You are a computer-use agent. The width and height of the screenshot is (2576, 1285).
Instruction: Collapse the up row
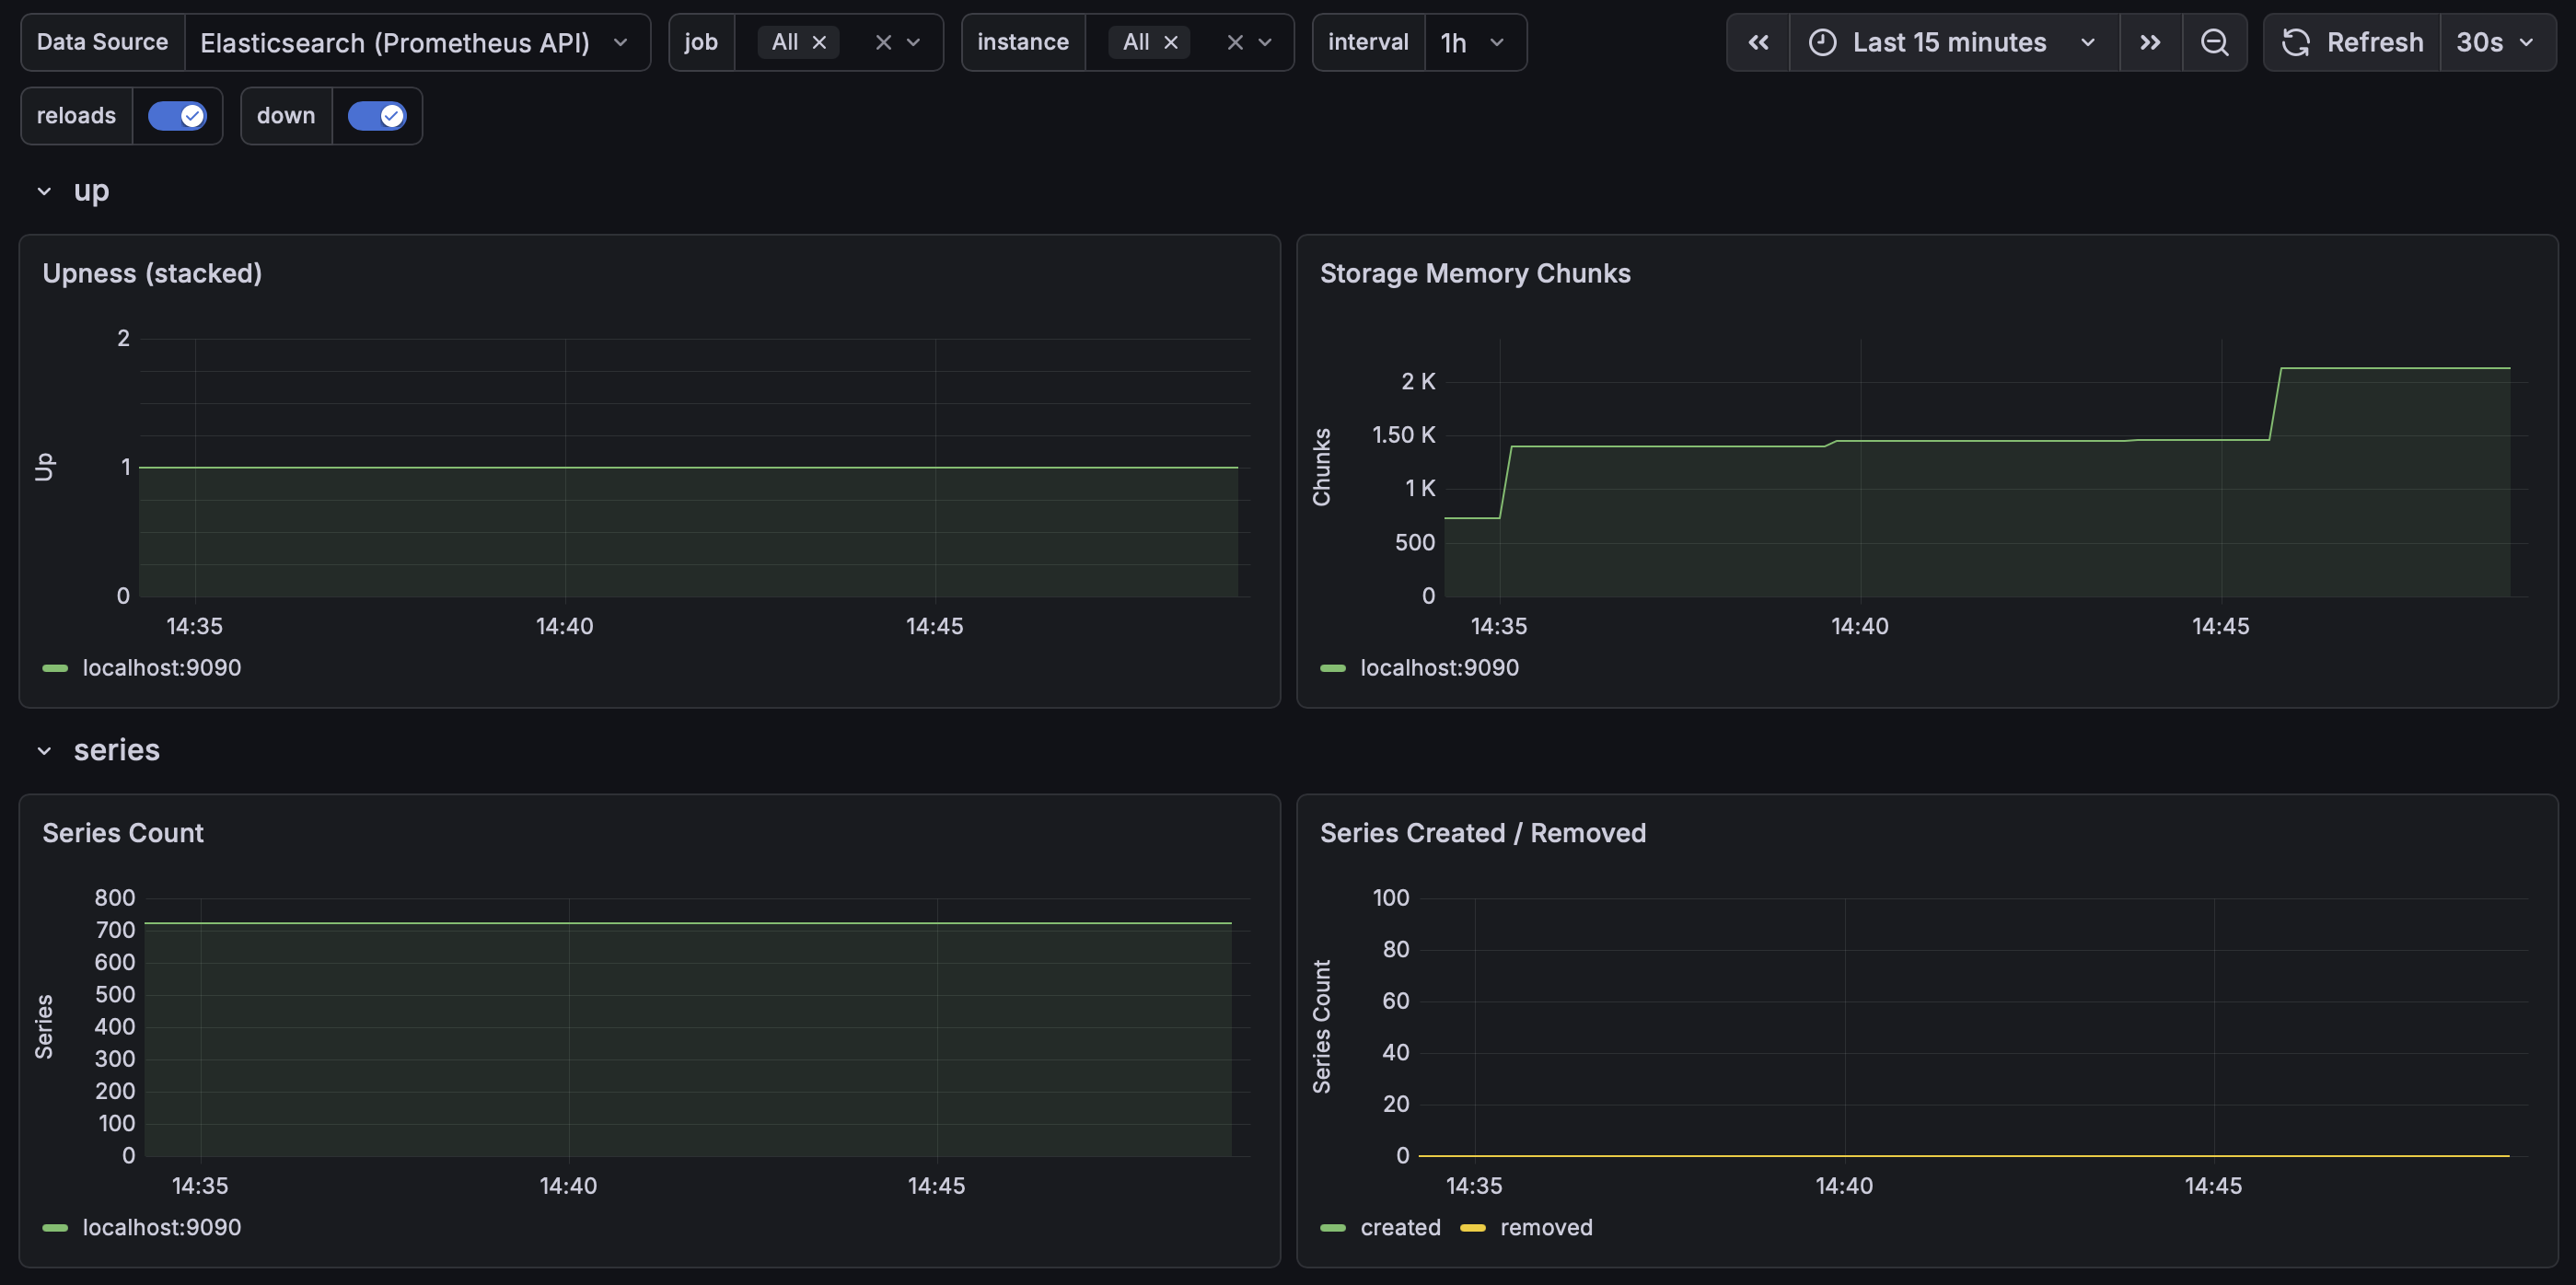click(x=44, y=191)
